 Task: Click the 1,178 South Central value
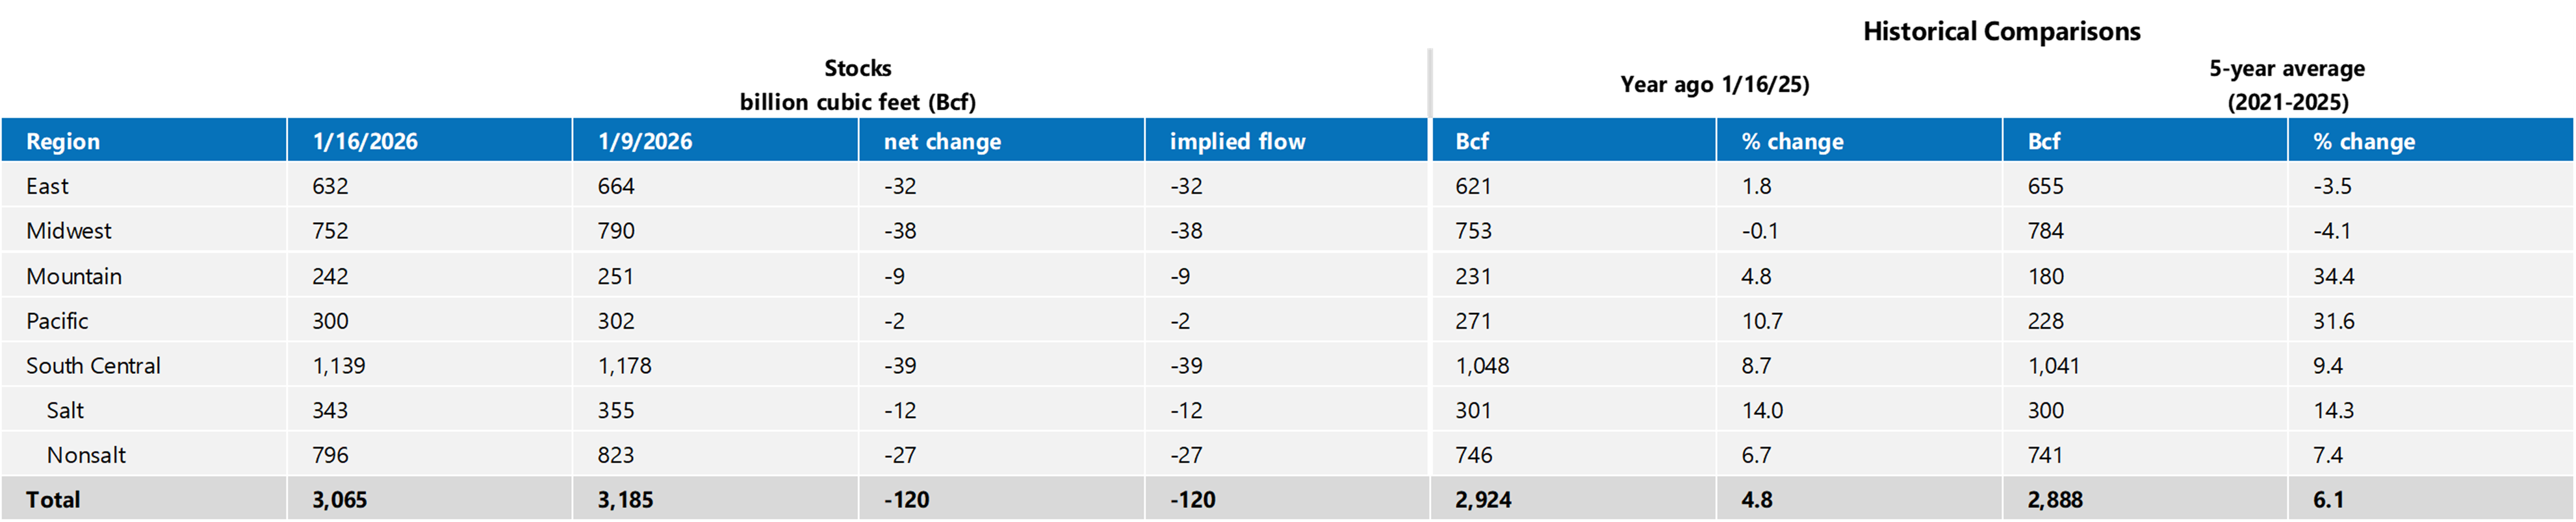click(624, 366)
